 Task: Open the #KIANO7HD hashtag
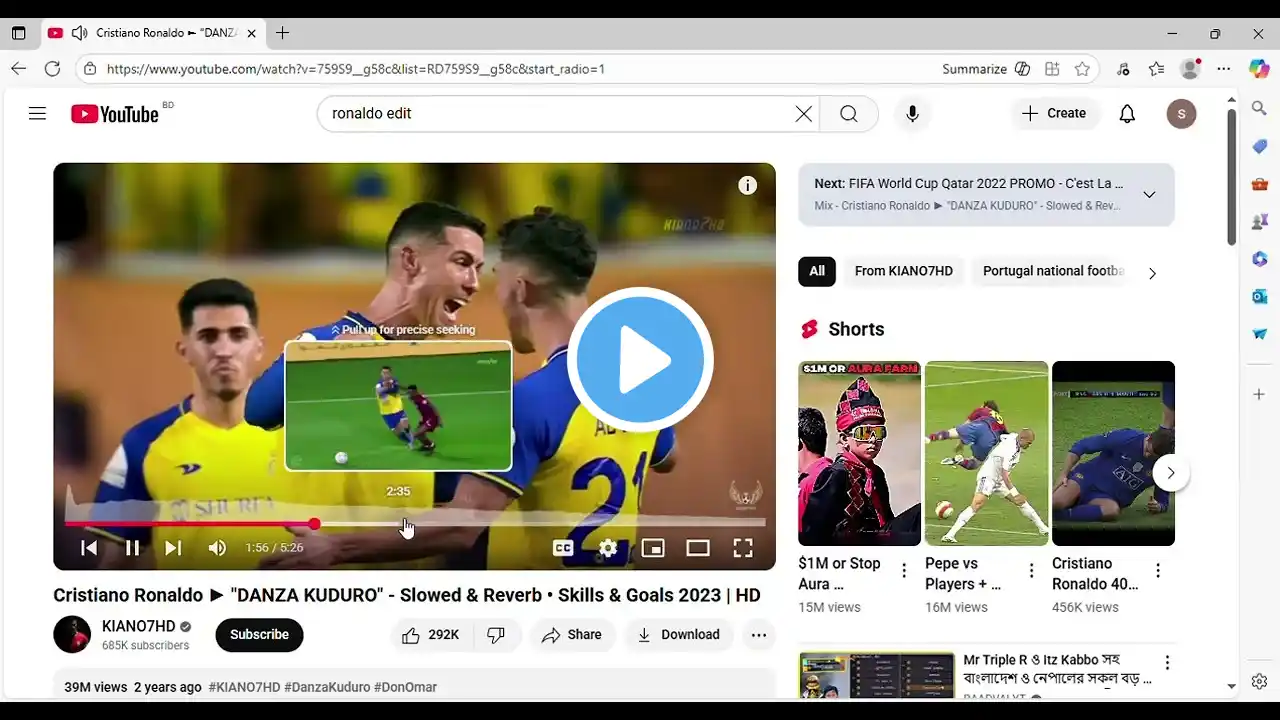[244, 687]
